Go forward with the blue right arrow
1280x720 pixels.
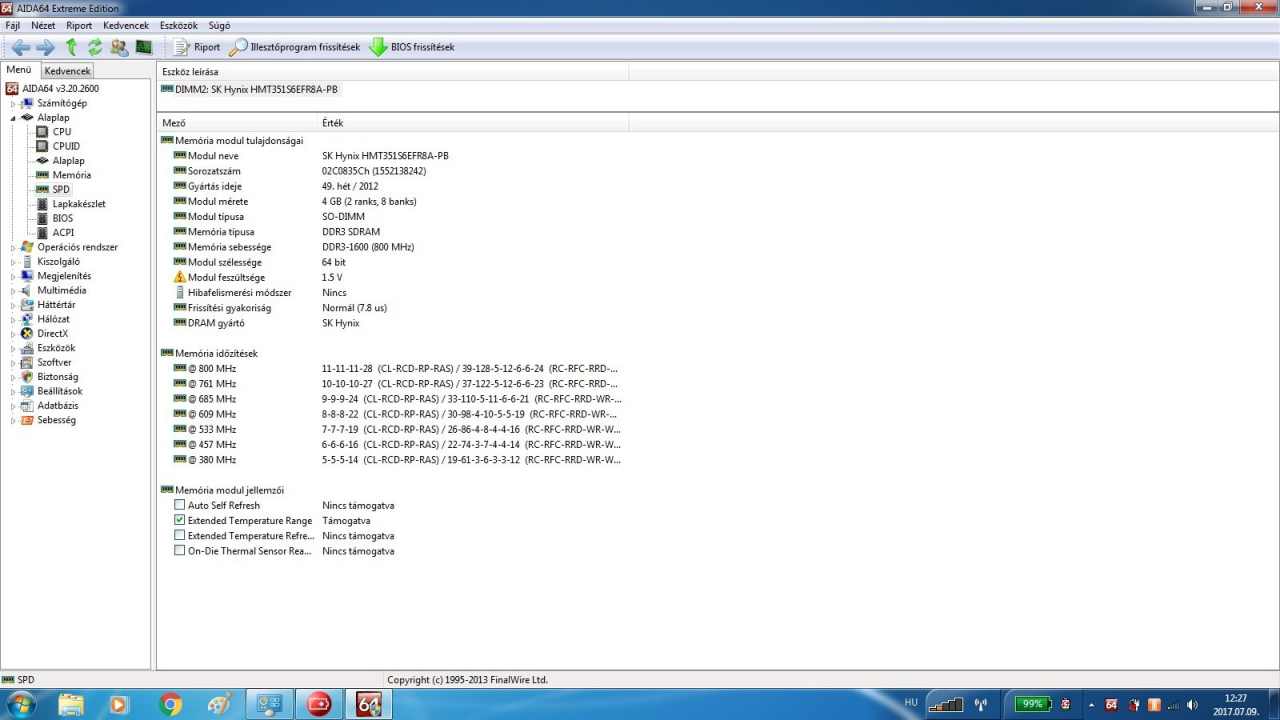[x=46, y=47]
